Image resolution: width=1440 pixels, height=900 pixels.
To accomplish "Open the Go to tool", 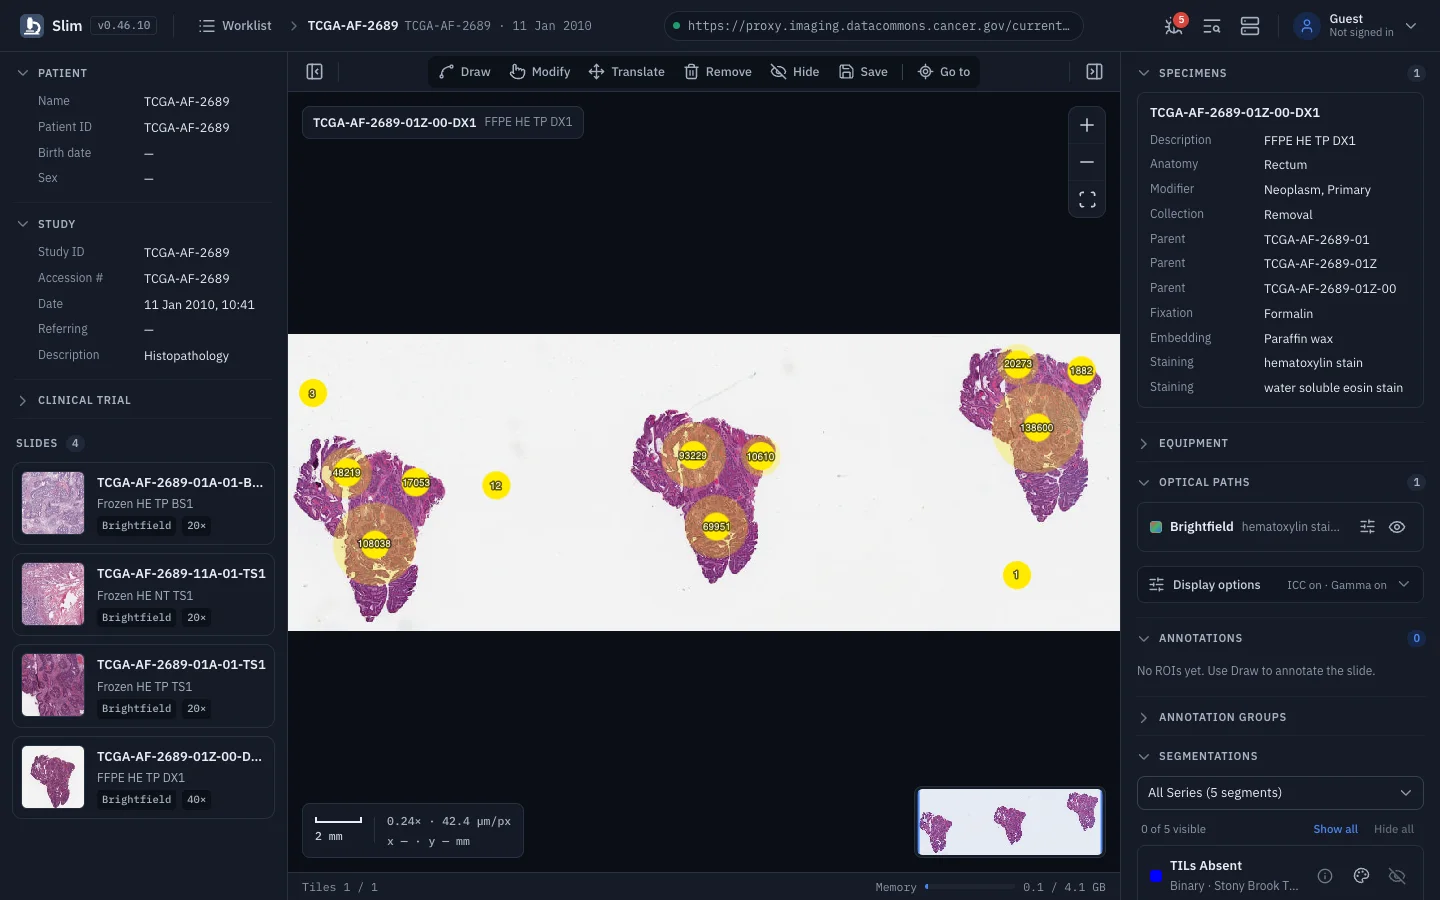I will 944,72.
